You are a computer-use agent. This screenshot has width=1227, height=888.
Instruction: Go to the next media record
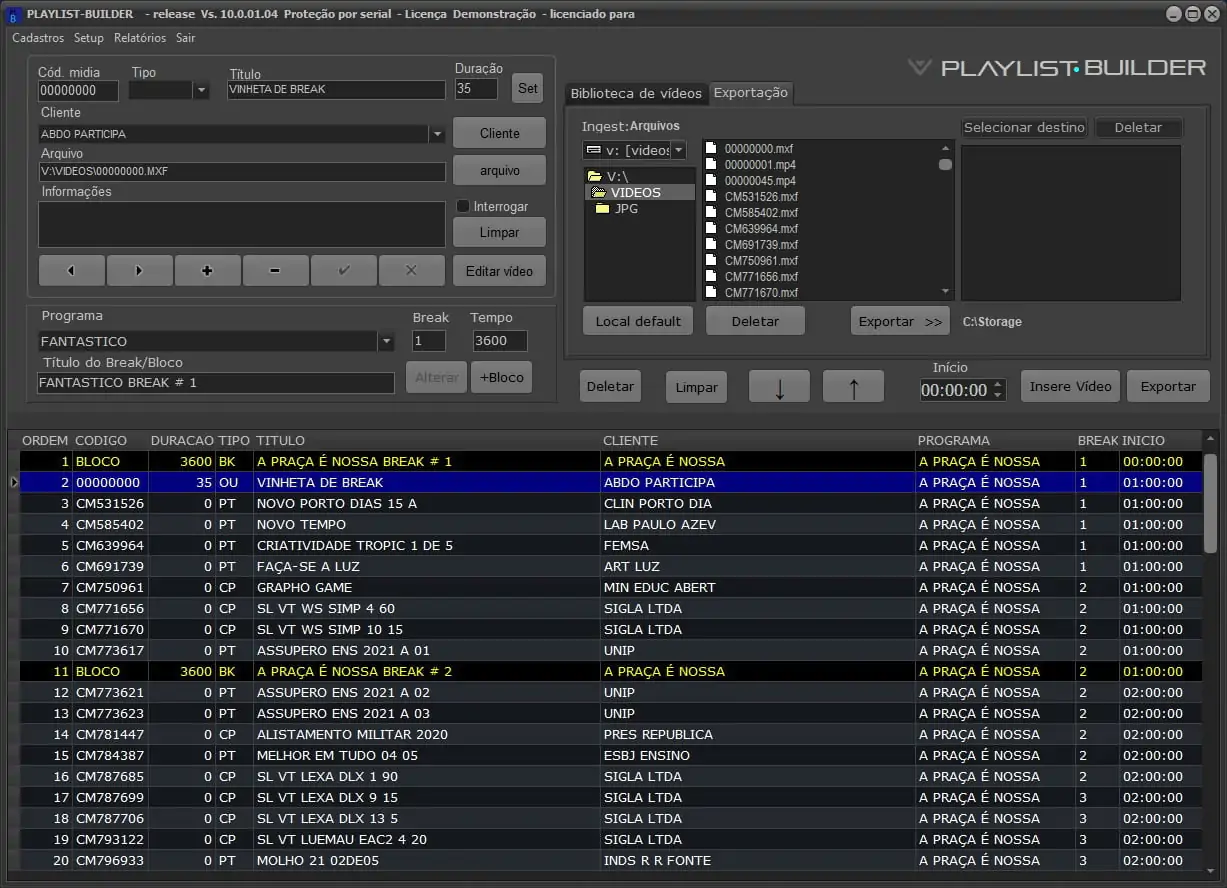pos(139,270)
